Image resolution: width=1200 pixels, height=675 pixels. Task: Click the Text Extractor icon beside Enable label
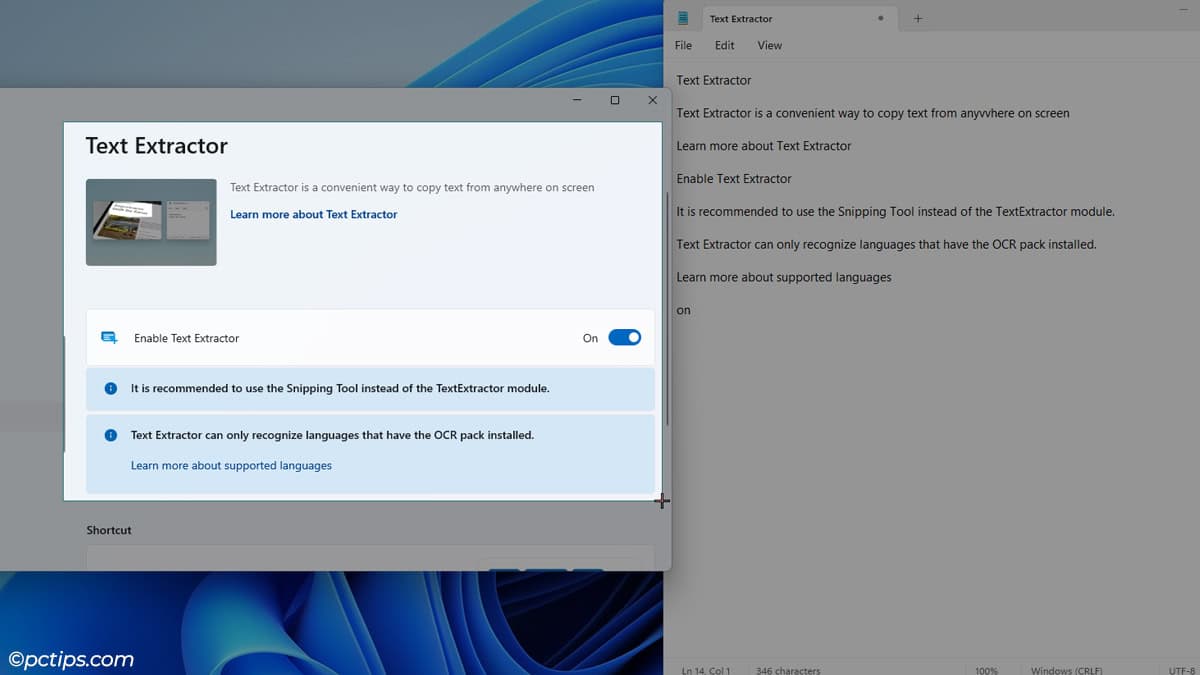[109, 338]
